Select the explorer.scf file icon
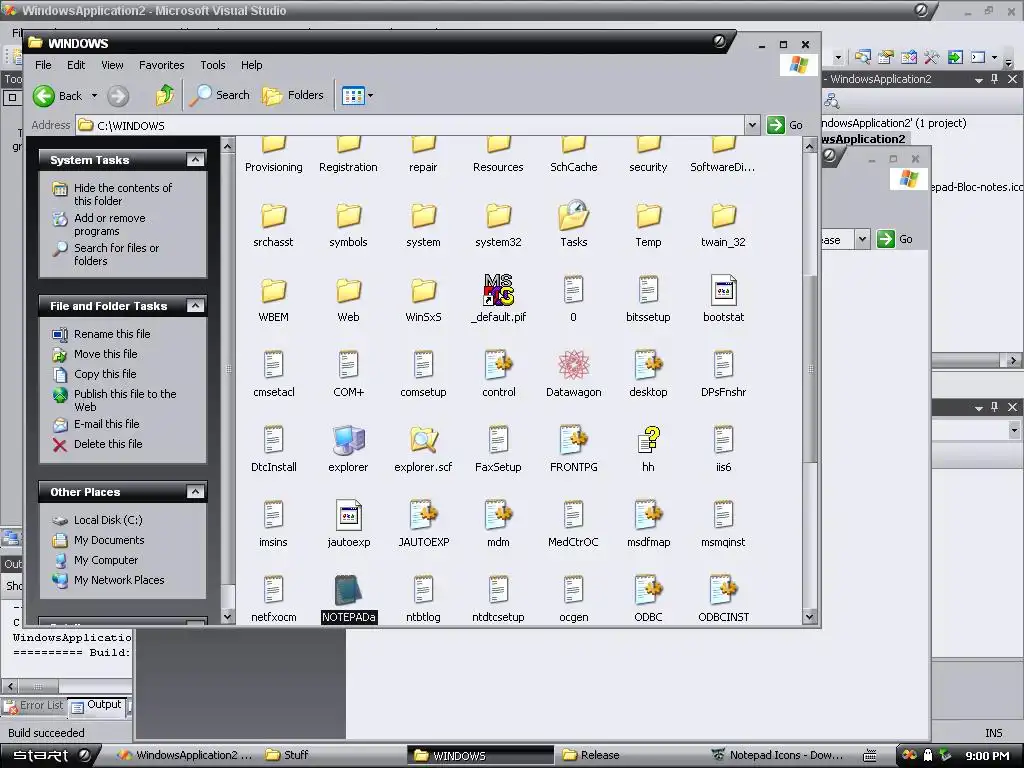This screenshot has height=768, width=1024. coord(423,440)
